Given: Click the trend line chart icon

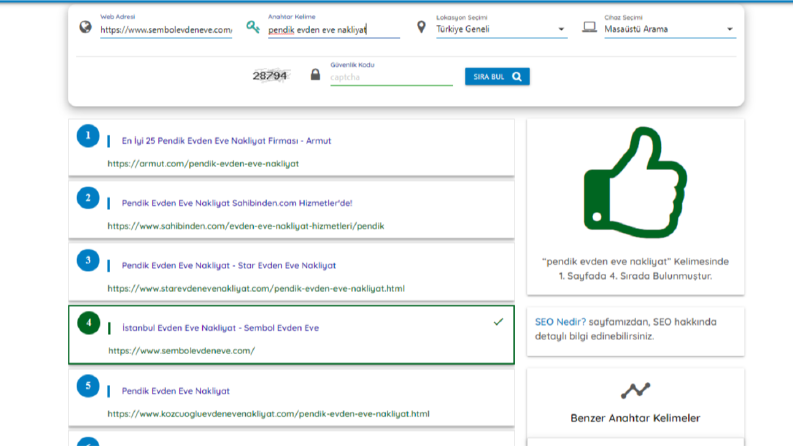Looking at the screenshot, I should pyautogui.click(x=635, y=390).
